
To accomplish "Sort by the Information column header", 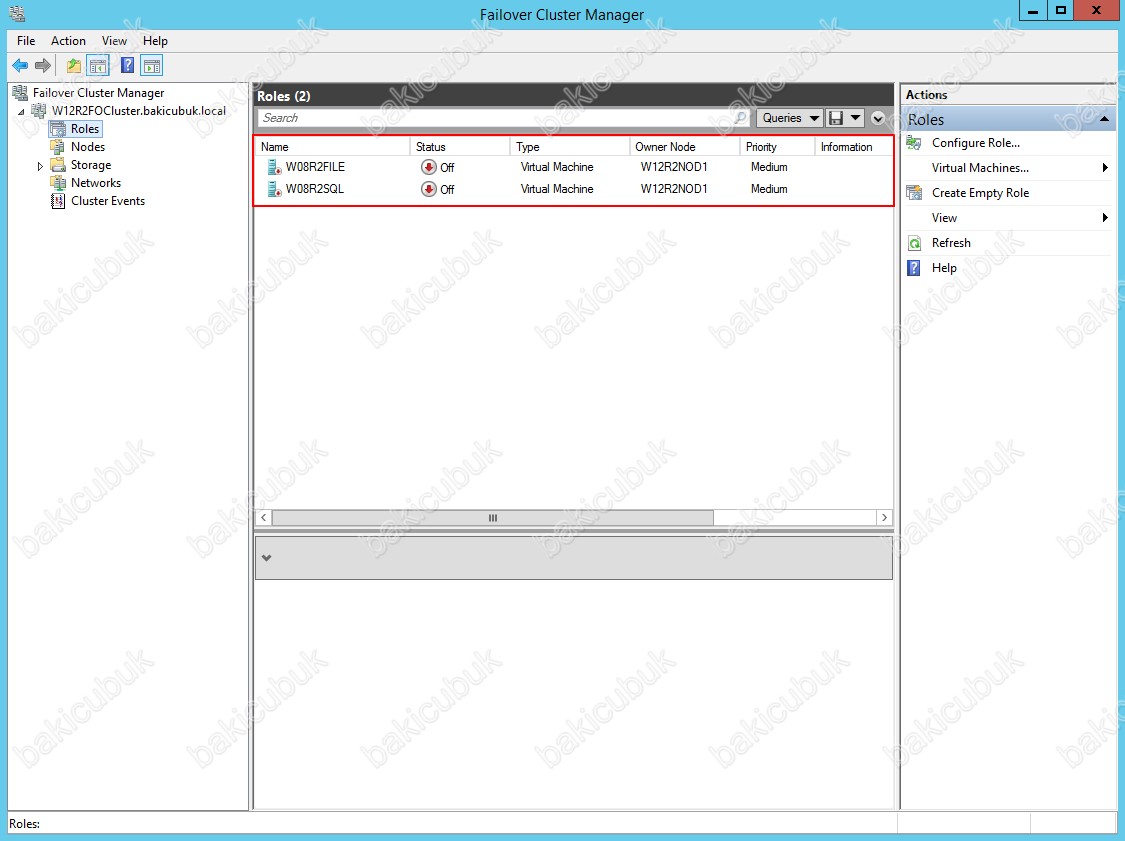I will click(853, 146).
